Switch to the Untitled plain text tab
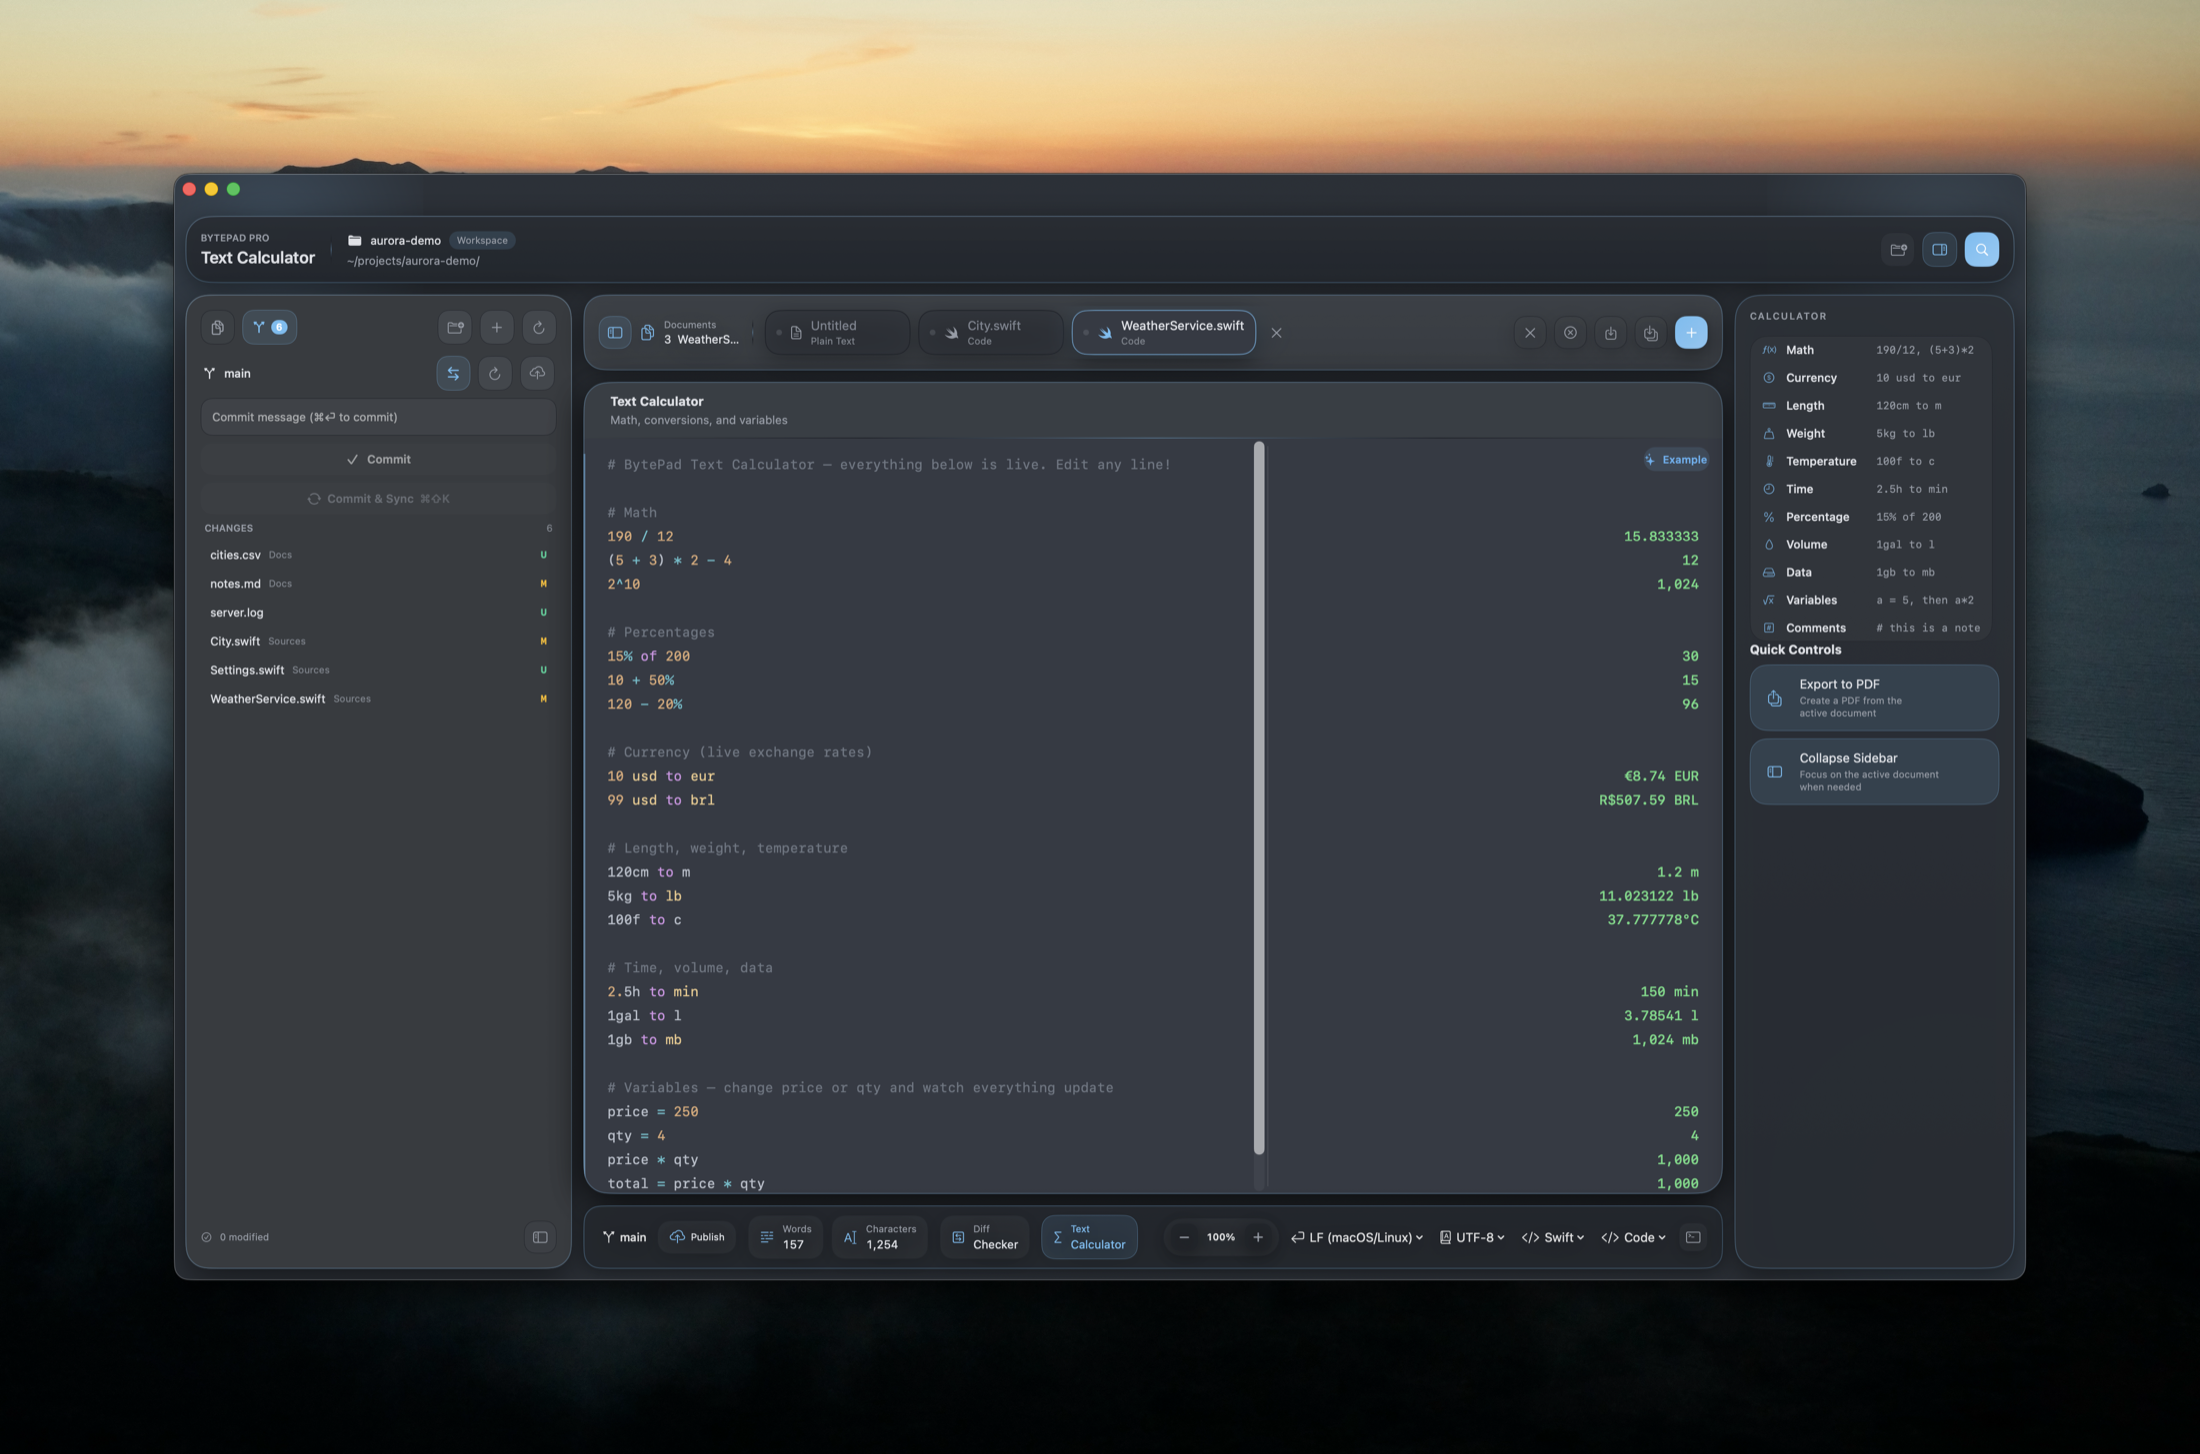The width and height of the screenshot is (2200, 1454). [837, 333]
